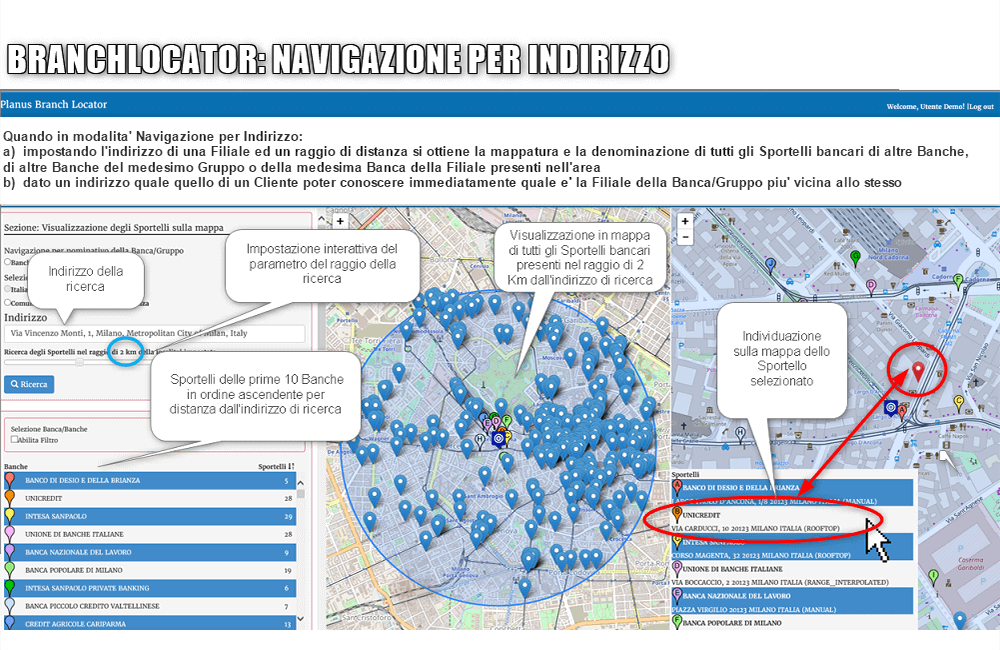Screen dimensions: 1000x650
Task: Zoom in on the right map
Action: (685, 221)
